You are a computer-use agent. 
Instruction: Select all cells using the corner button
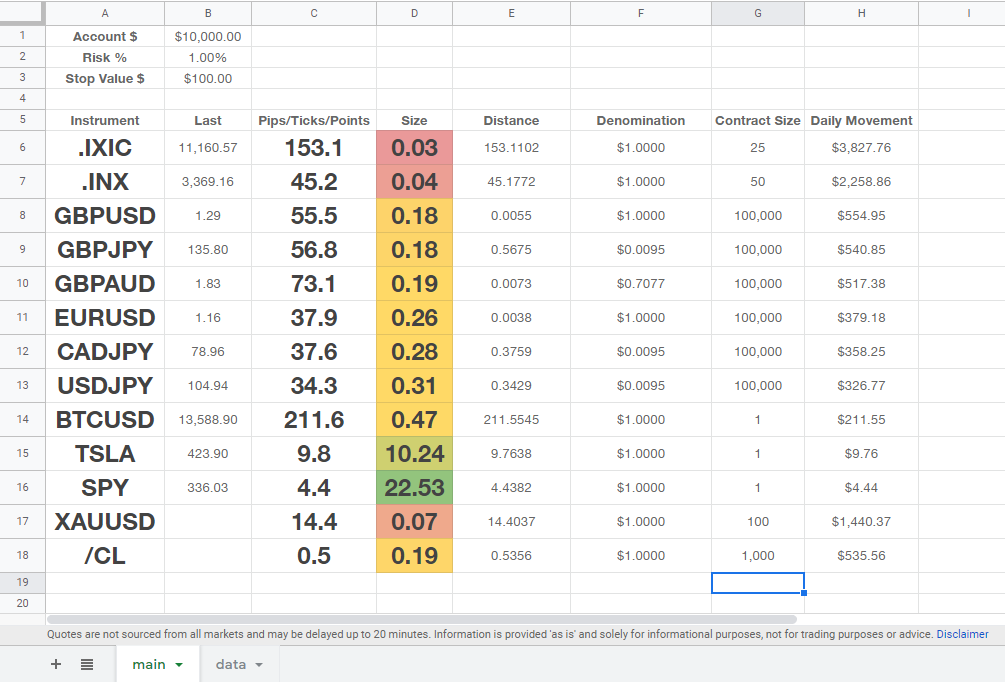point(21,13)
